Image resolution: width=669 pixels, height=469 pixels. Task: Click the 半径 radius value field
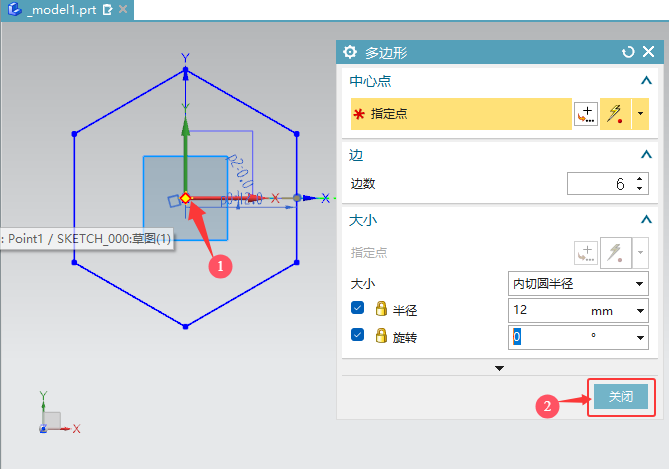550,311
